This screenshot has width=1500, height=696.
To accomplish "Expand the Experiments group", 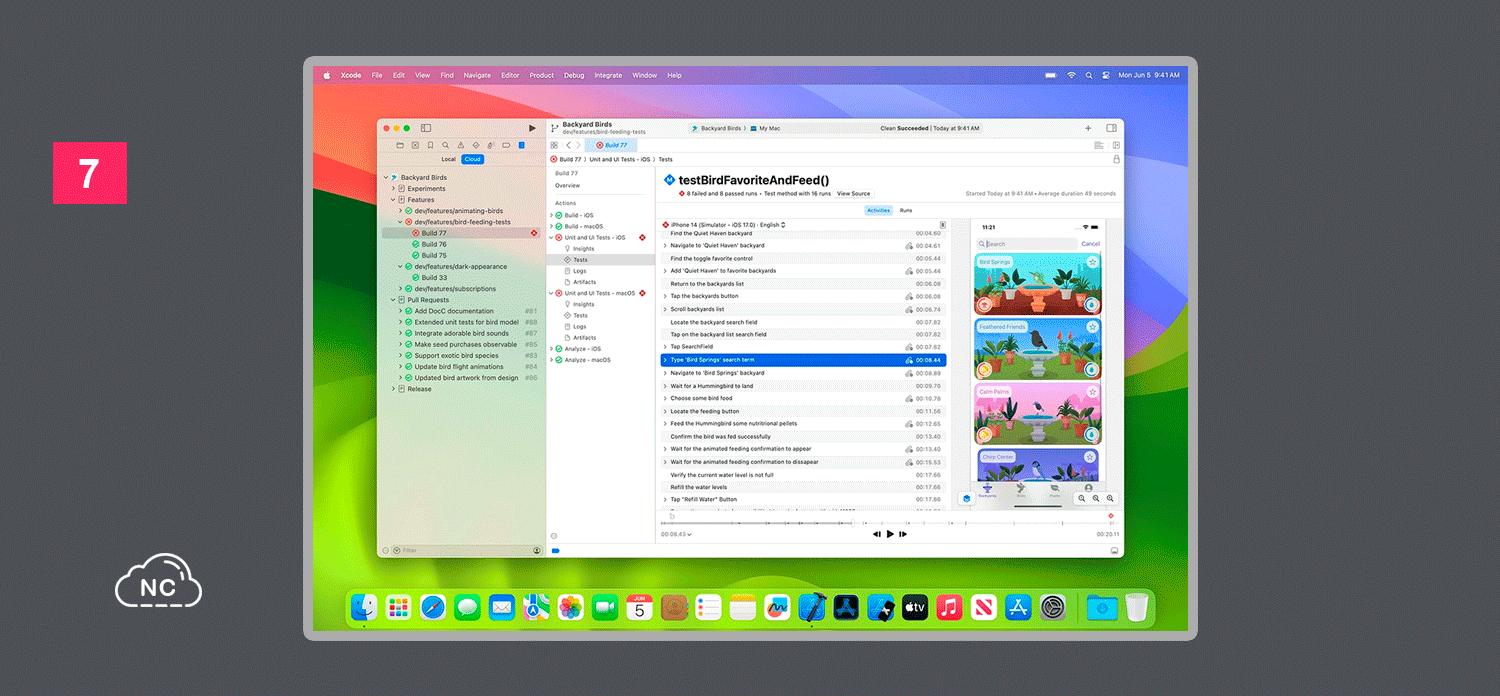I will click(393, 189).
